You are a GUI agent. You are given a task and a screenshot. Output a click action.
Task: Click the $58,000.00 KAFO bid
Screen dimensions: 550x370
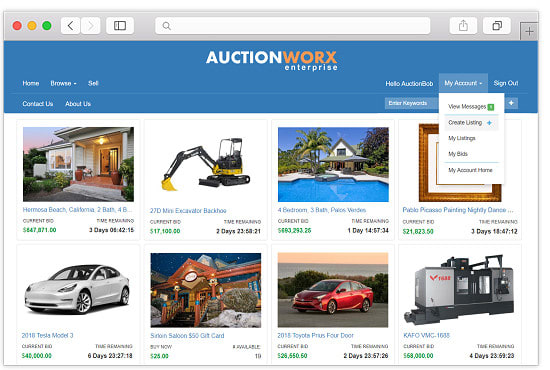click(x=418, y=356)
